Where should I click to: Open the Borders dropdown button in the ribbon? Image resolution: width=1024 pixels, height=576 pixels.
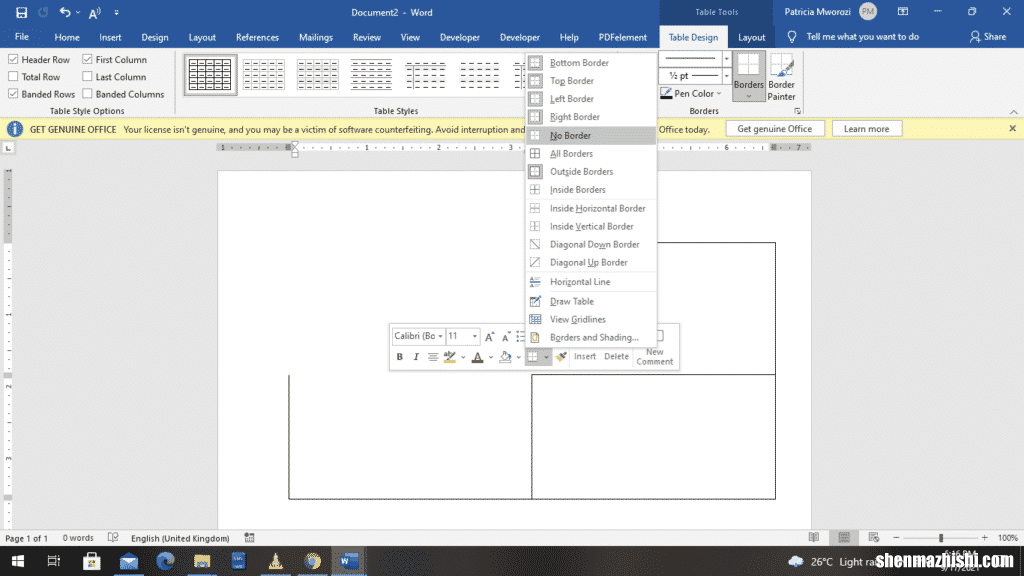748,77
